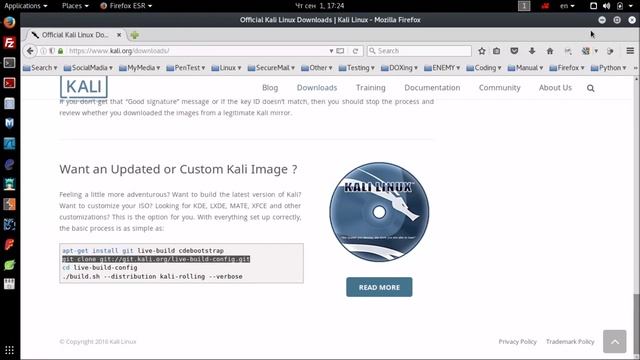The image size is (640, 360).
Task: Expand the Search bookmarks folder
Action: click(x=40, y=68)
